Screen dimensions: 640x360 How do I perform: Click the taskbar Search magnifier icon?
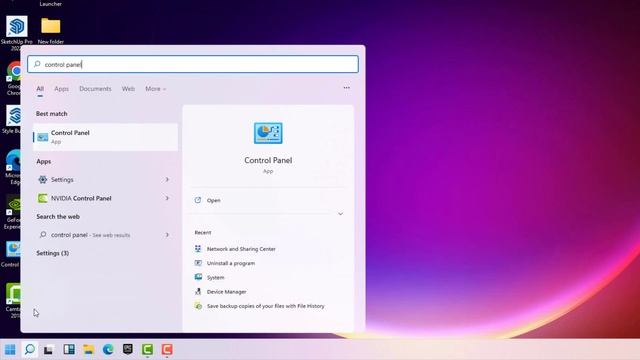(x=30, y=349)
